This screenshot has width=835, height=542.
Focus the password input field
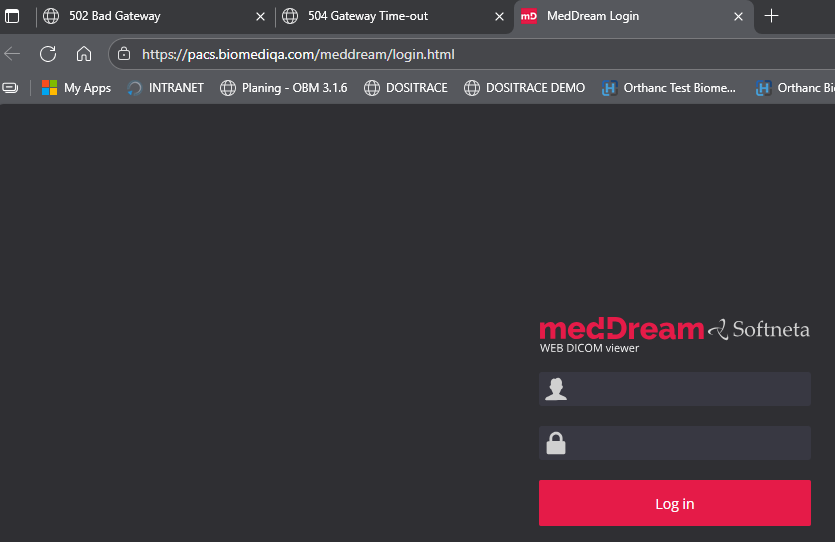690,443
